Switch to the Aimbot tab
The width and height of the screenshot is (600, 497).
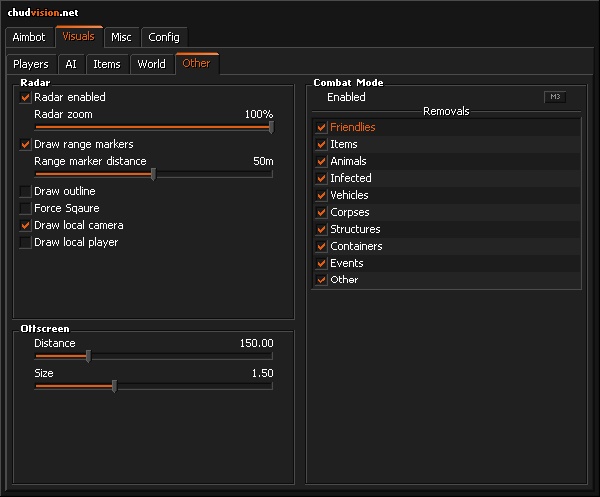29,37
